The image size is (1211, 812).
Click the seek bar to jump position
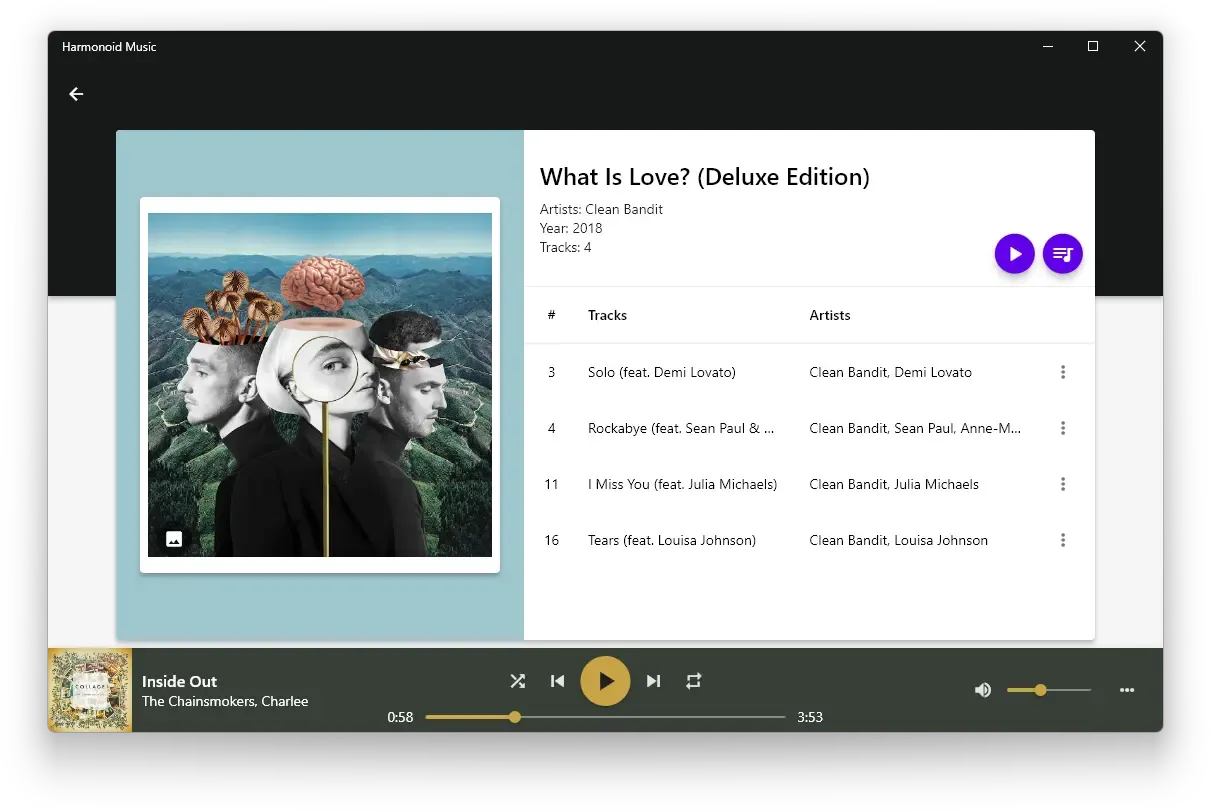click(605, 717)
